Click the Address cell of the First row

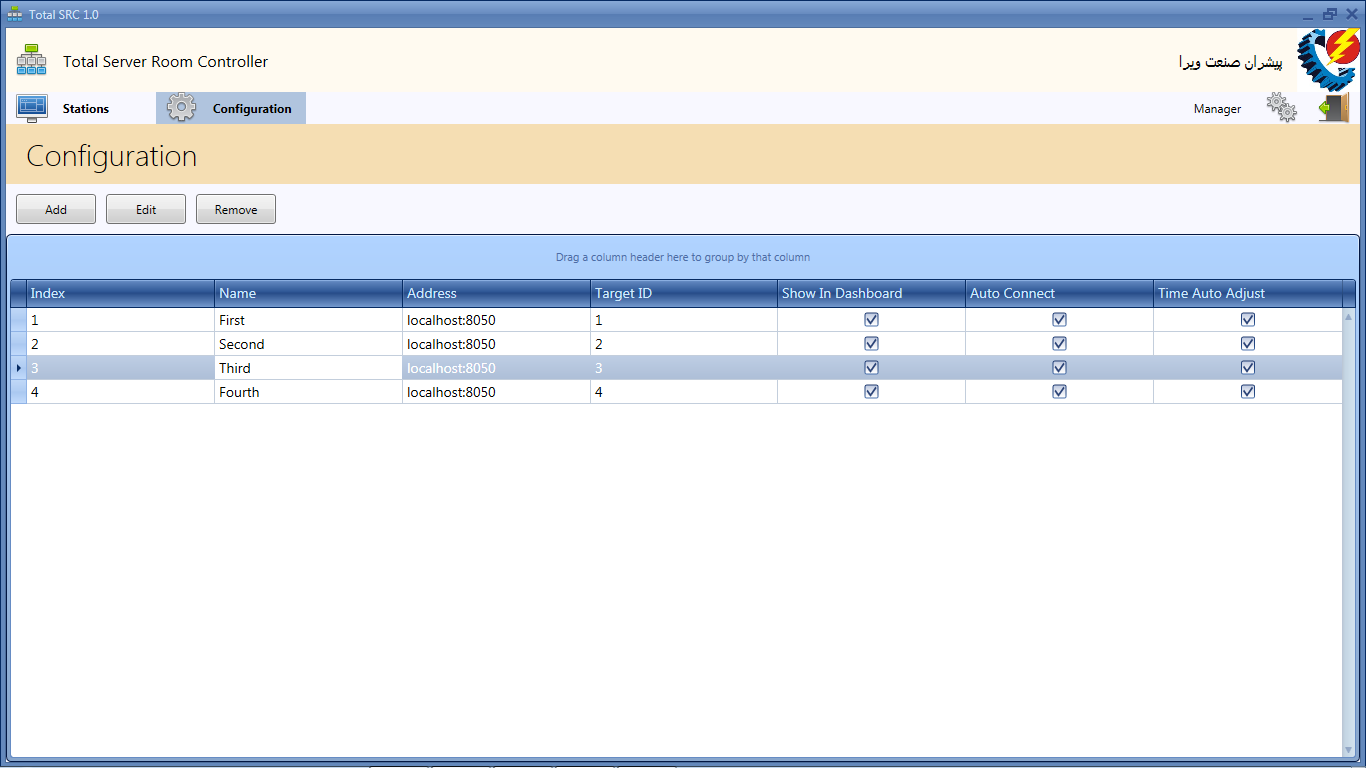coord(496,320)
